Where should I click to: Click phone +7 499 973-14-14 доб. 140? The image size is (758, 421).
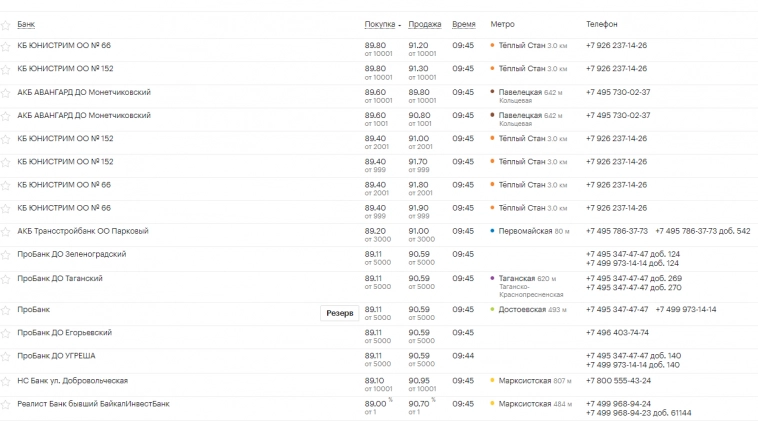(x=633, y=365)
